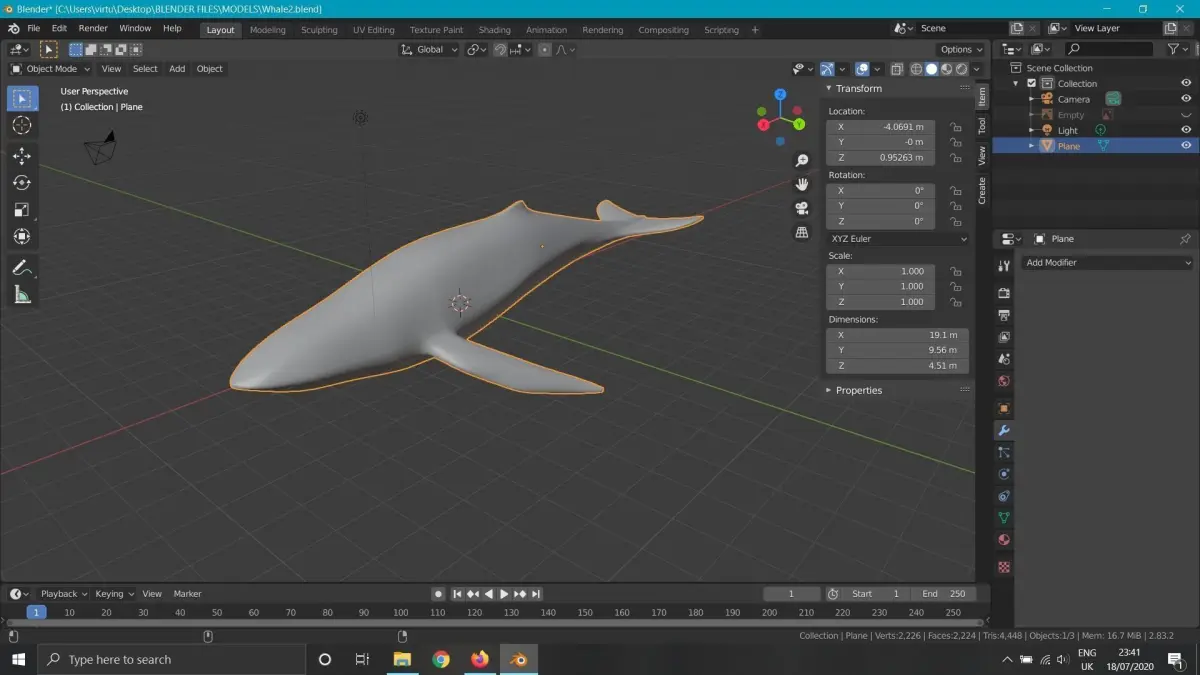Pin the properties editor context
Image resolution: width=1200 pixels, height=675 pixels.
(x=1185, y=239)
